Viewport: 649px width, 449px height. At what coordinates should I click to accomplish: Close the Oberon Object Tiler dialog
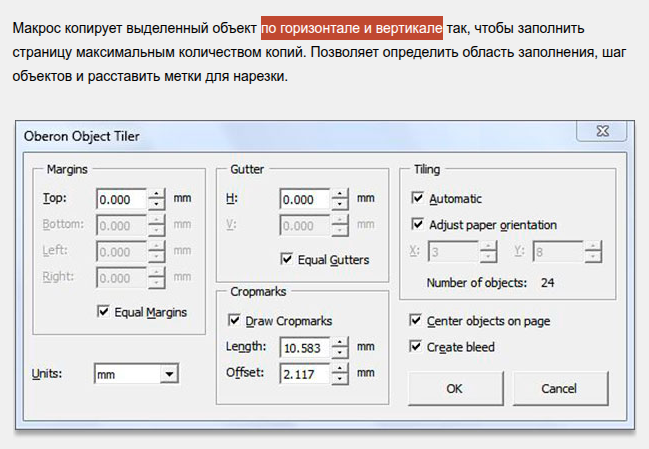point(602,131)
